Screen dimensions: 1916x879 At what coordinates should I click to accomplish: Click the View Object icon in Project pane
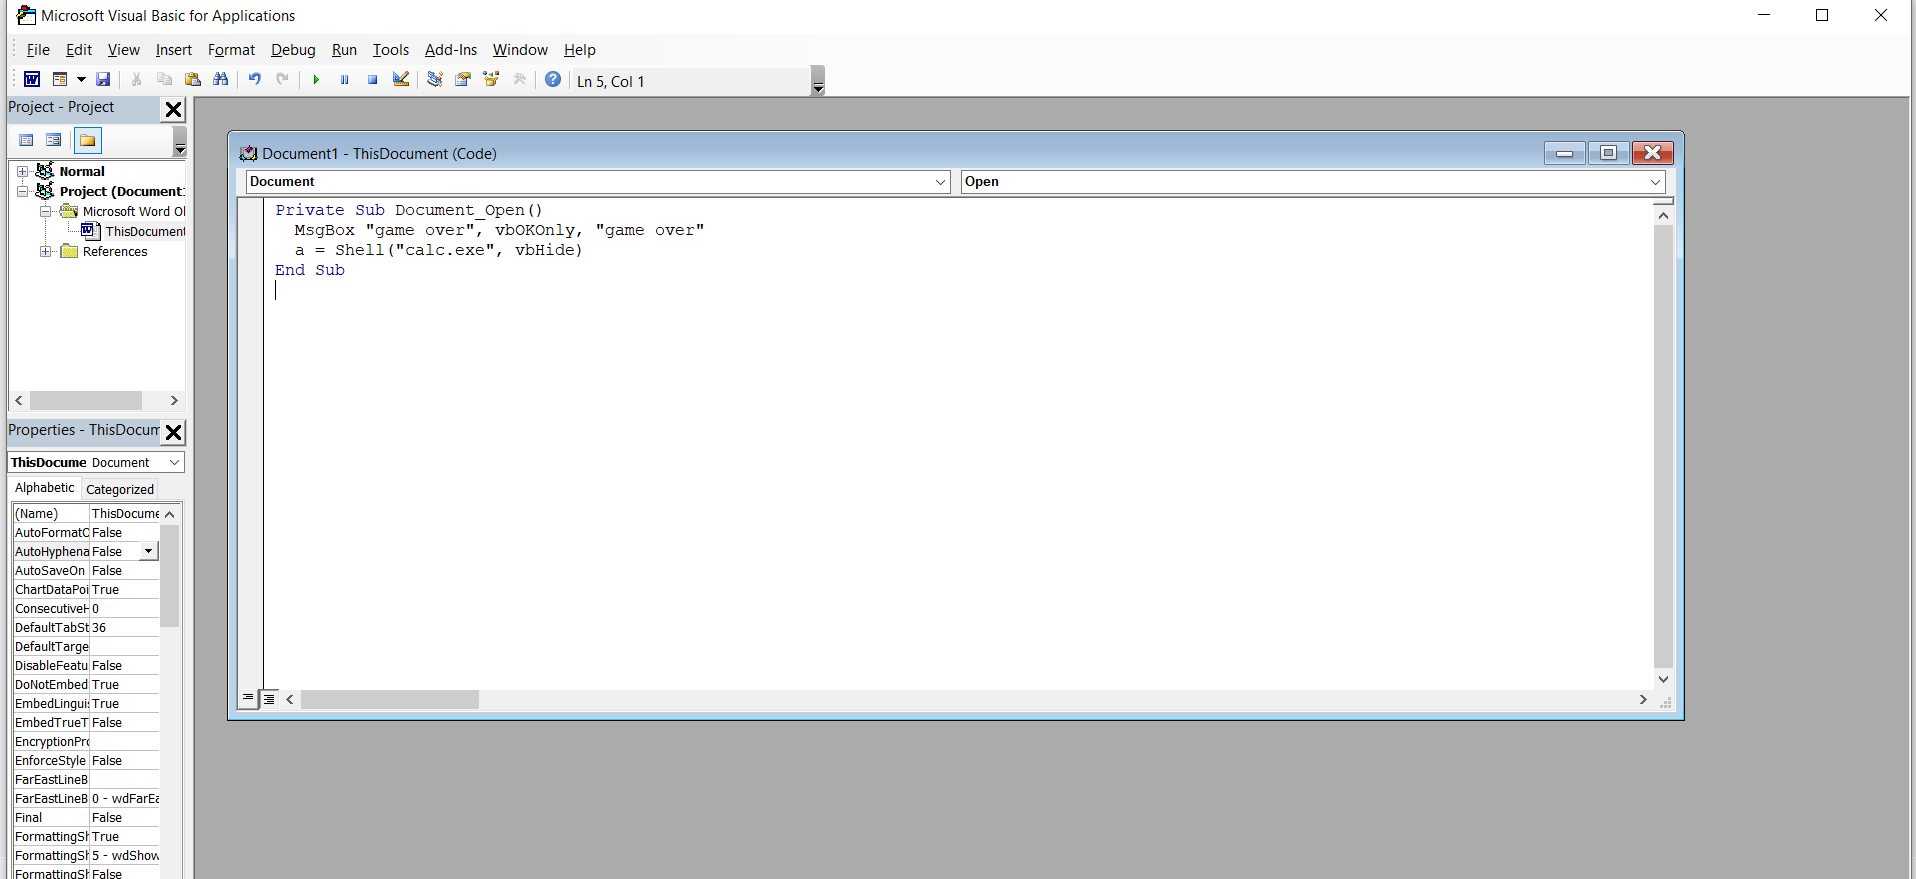54,140
